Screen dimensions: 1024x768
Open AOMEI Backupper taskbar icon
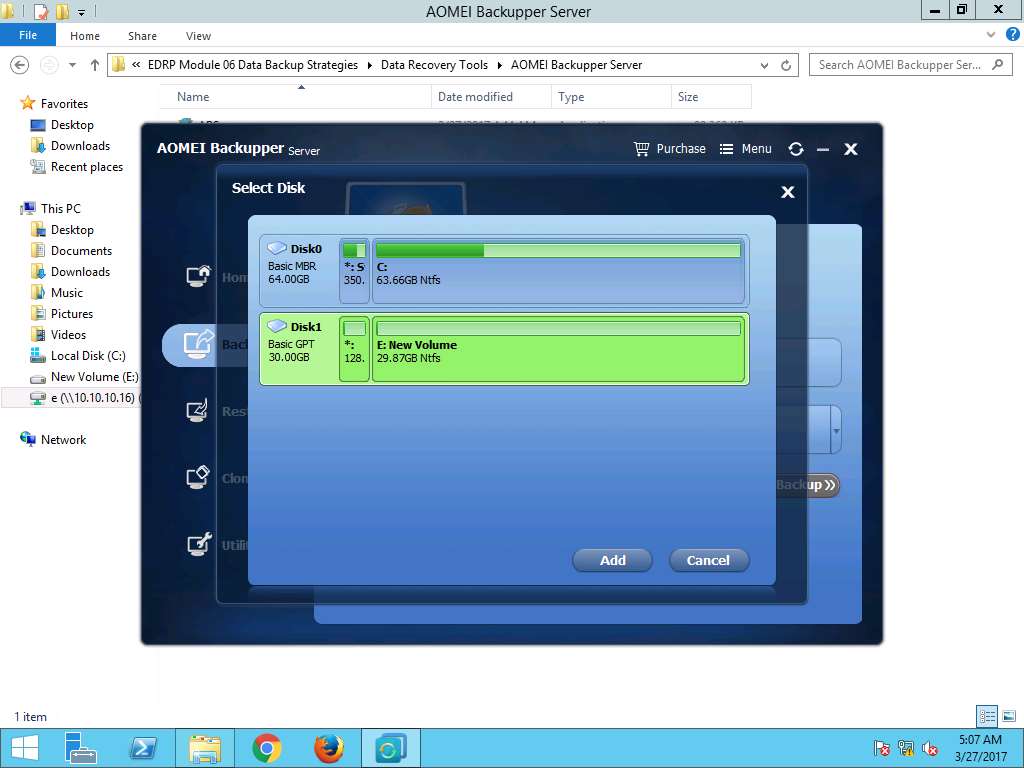click(x=391, y=748)
